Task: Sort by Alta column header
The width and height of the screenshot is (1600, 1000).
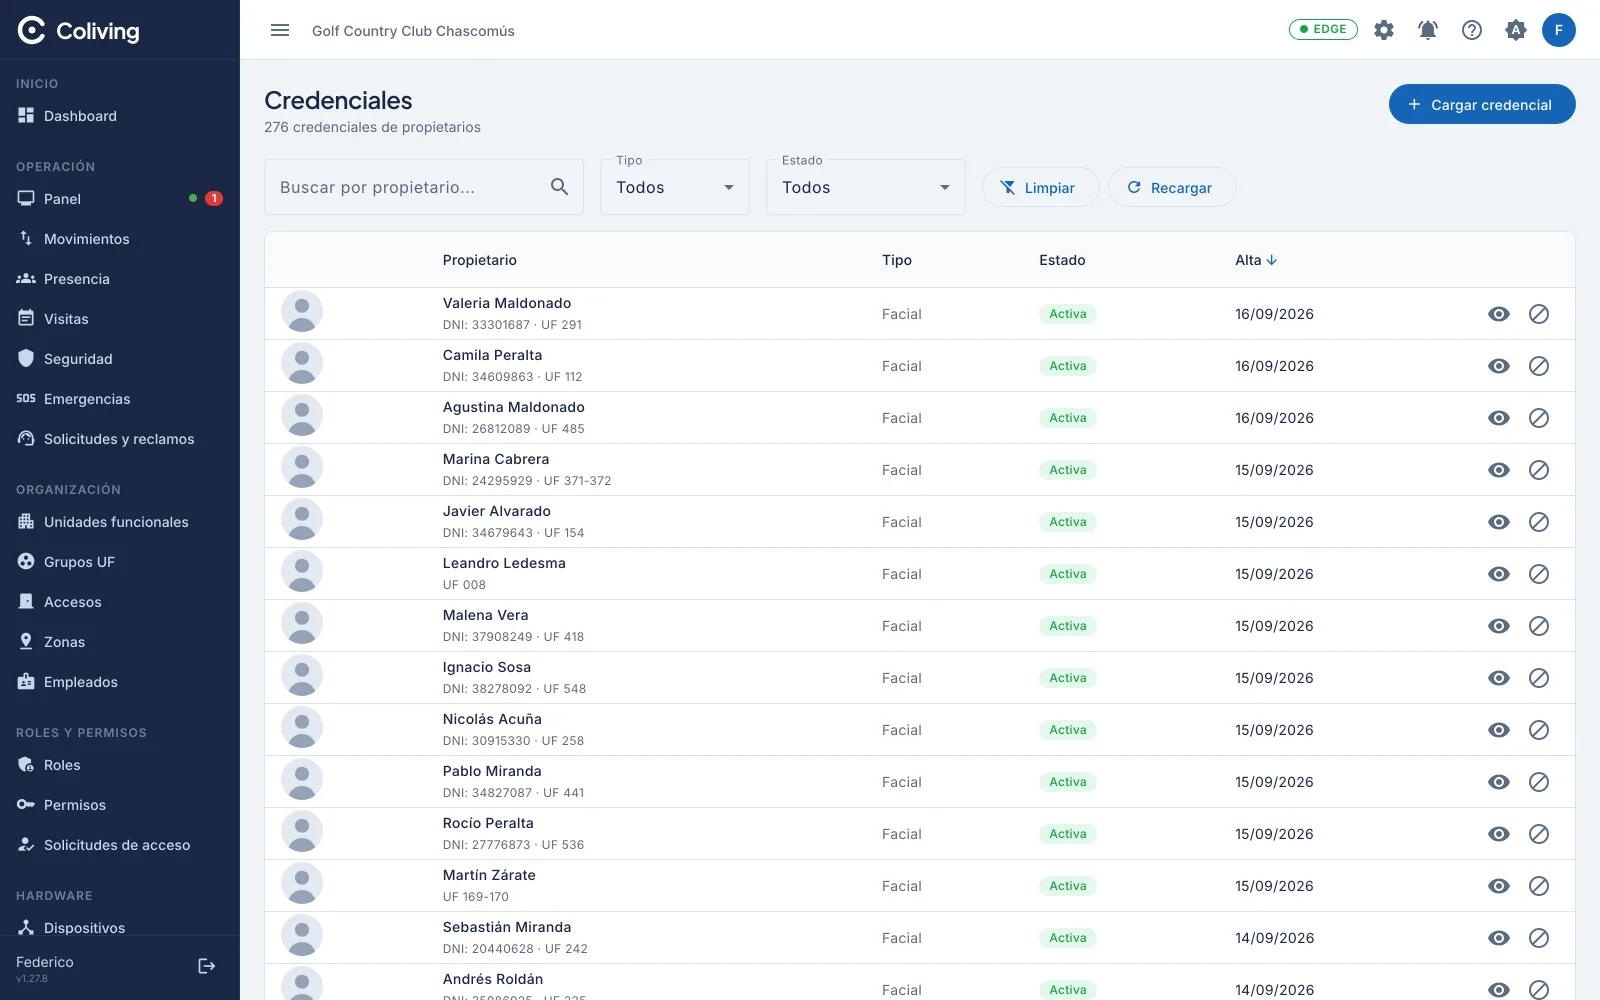Action: pos(1256,260)
